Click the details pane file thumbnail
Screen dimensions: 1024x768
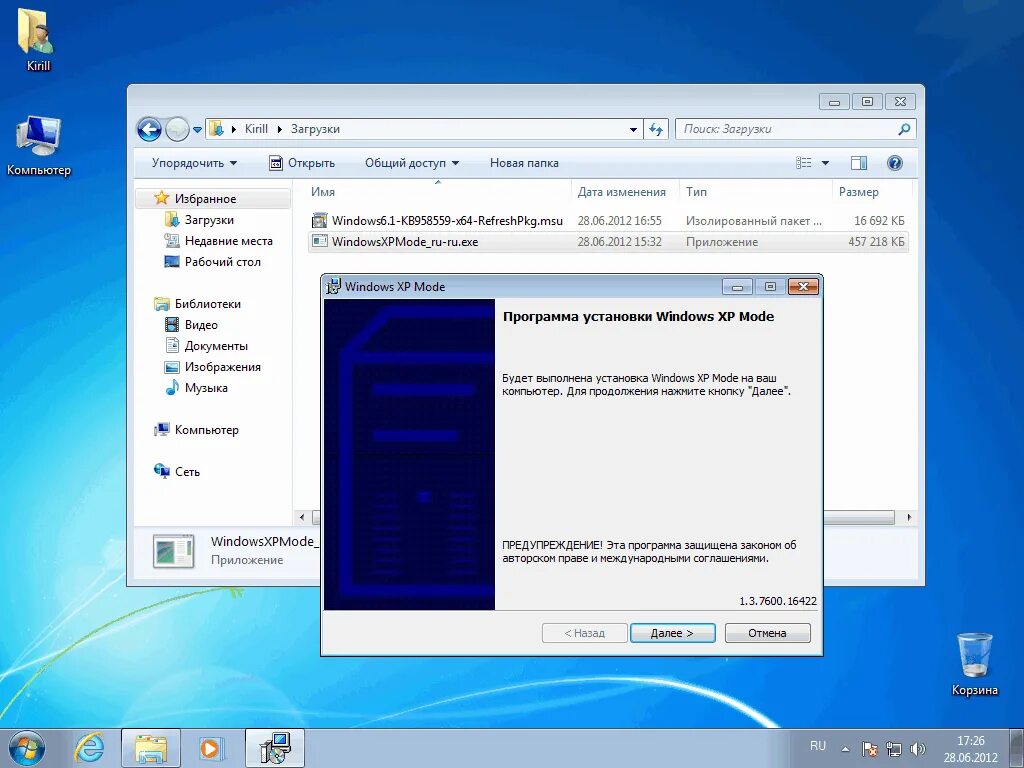click(174, 551)
